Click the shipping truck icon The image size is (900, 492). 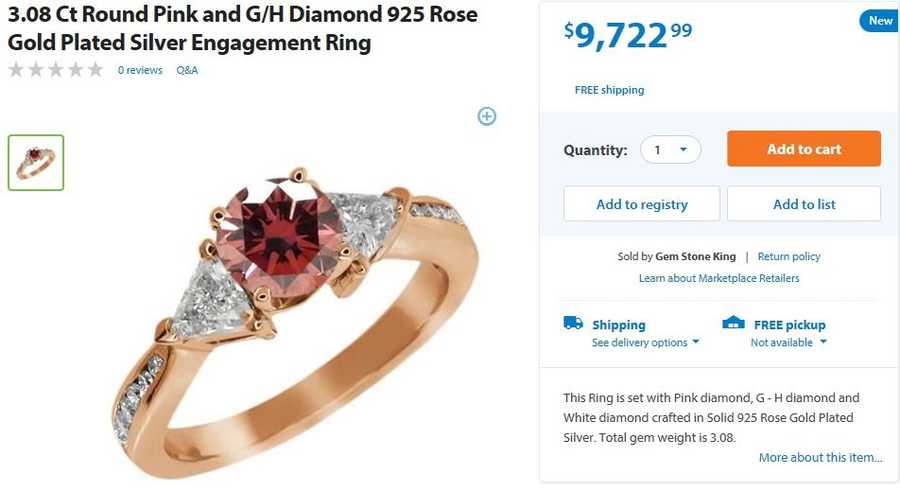(573, 323)
